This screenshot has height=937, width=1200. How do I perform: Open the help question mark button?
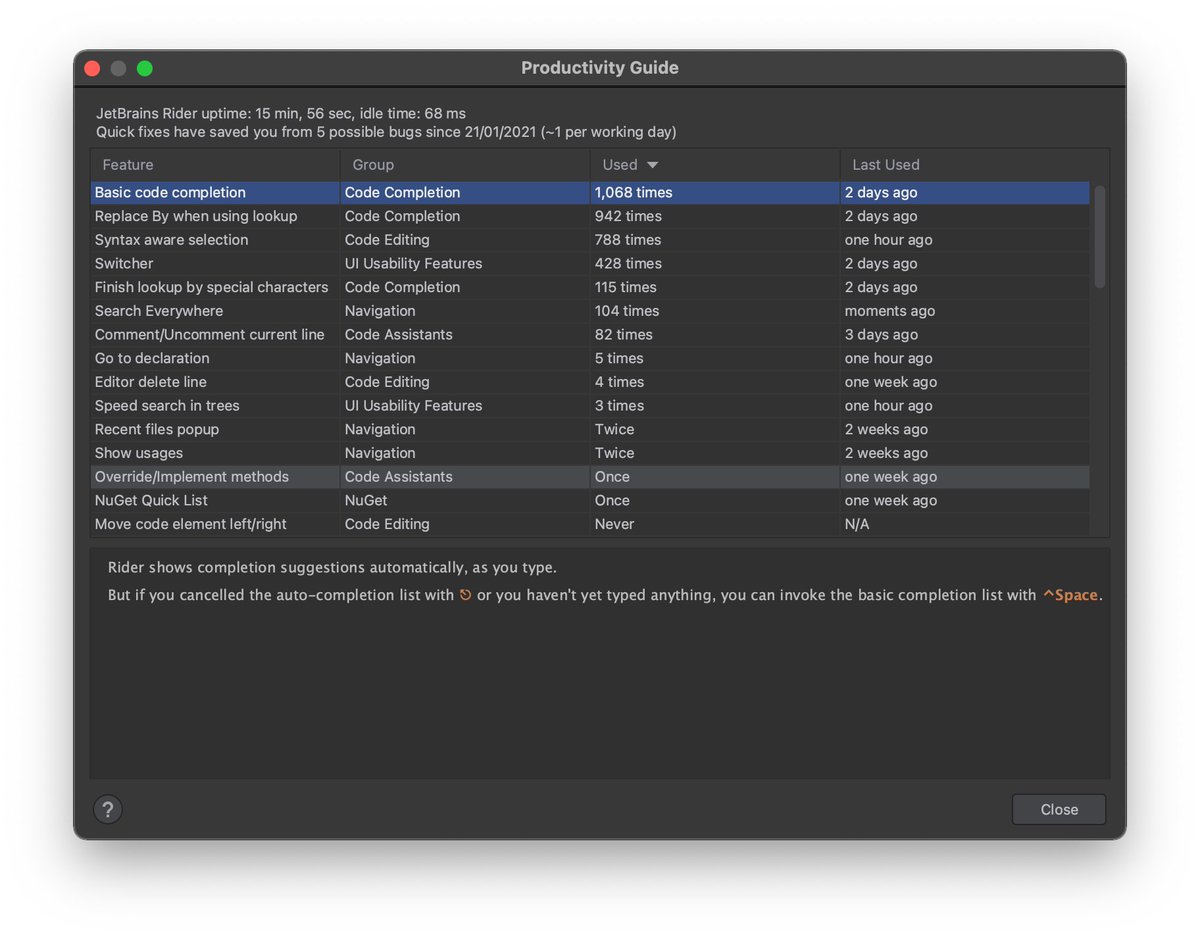point(108,809)
